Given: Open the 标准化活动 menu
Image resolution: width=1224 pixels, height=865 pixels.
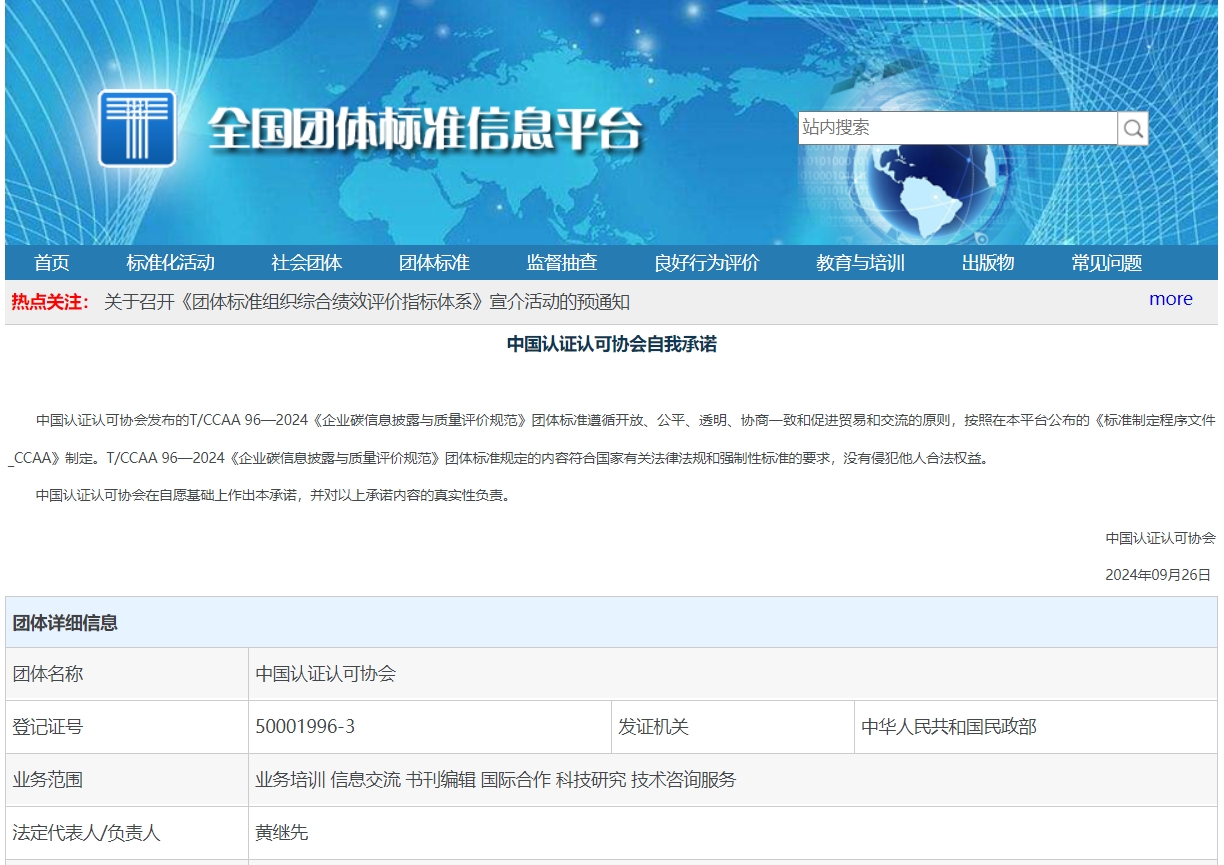Looking at the screenshot, I should pos(170,263).
